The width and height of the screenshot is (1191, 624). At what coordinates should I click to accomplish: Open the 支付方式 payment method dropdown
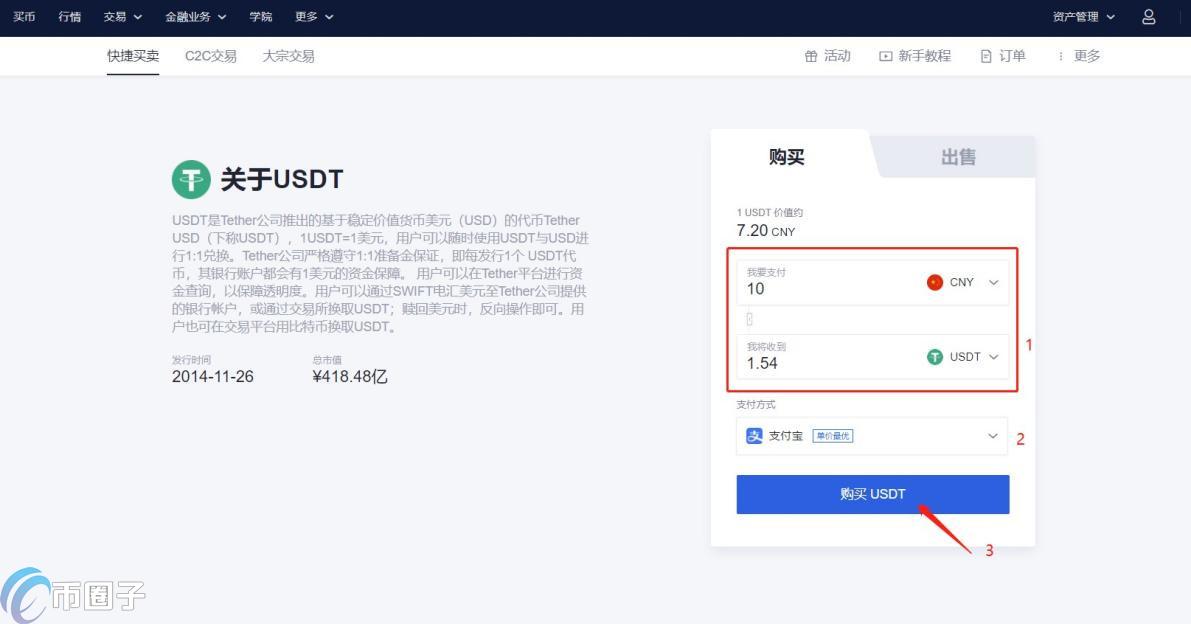pos(993,435)
